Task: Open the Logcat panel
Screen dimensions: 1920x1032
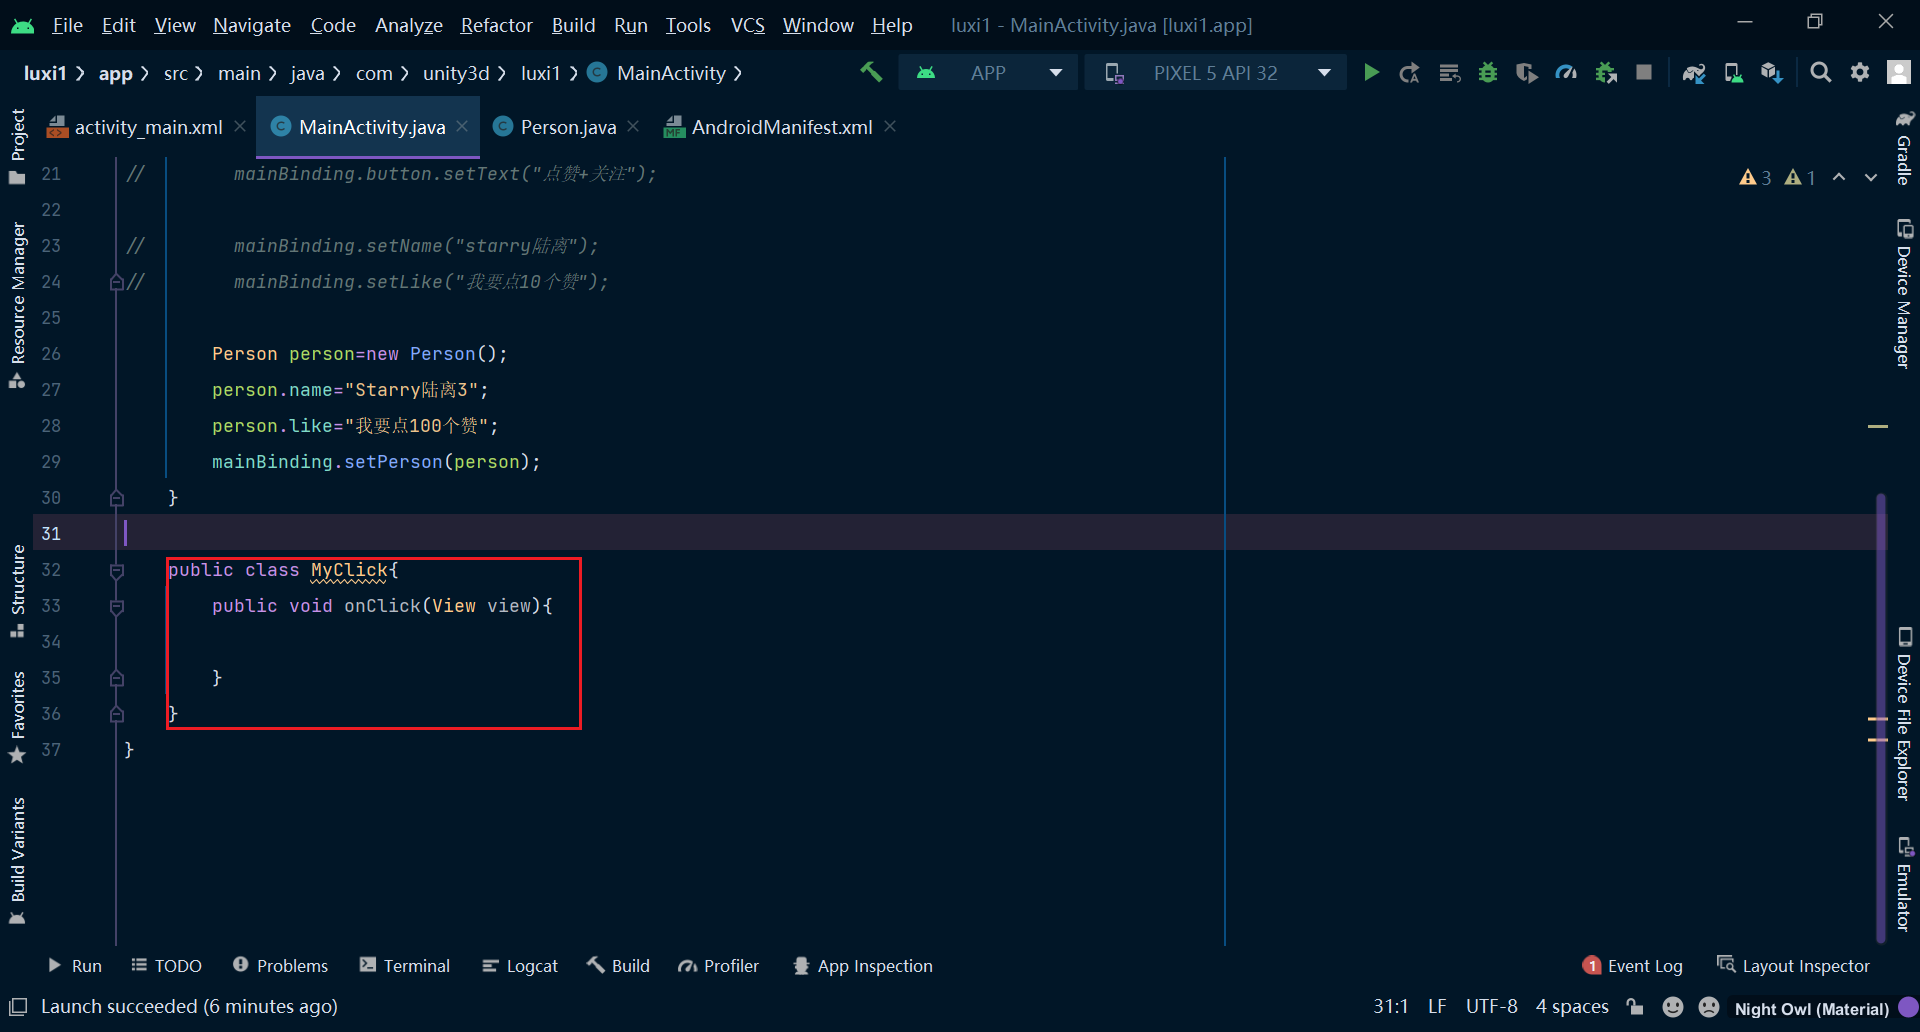Action: [520, 966]
